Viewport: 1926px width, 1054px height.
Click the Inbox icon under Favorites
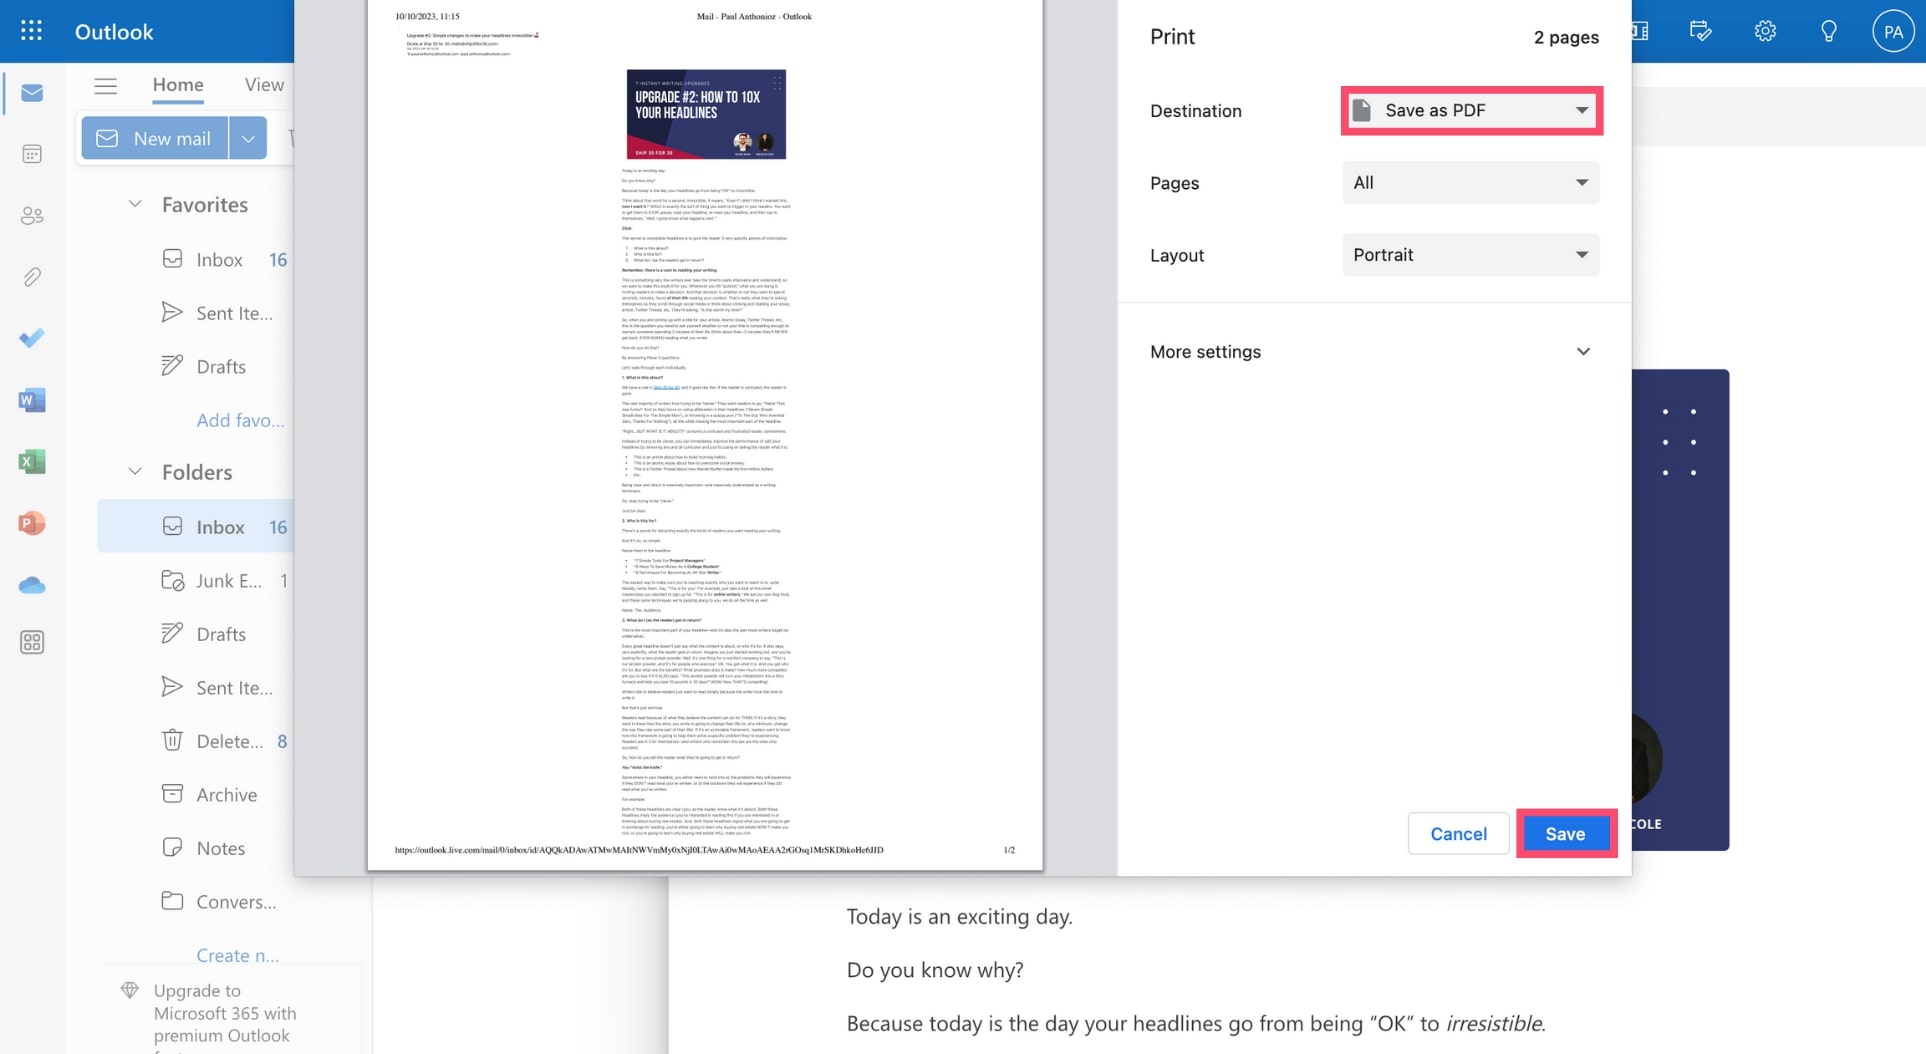coord(172,259)
